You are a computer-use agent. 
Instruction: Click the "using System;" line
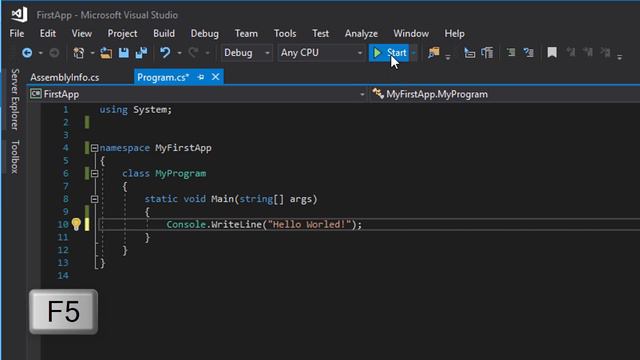point(136,110)
